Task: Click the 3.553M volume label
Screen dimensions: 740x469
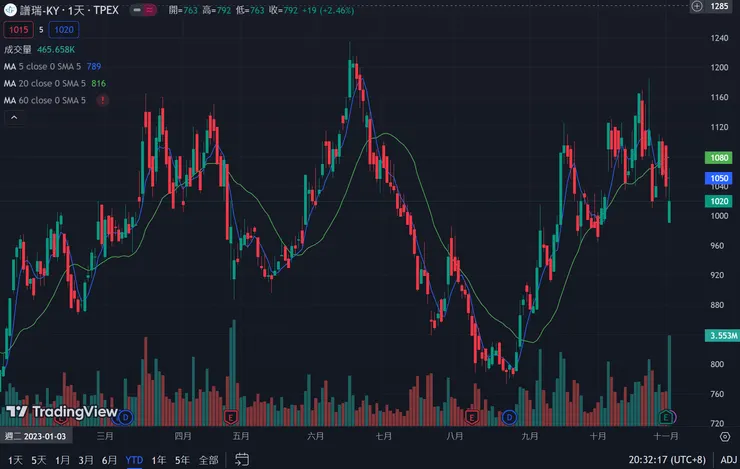Action: tap(722, 335)
